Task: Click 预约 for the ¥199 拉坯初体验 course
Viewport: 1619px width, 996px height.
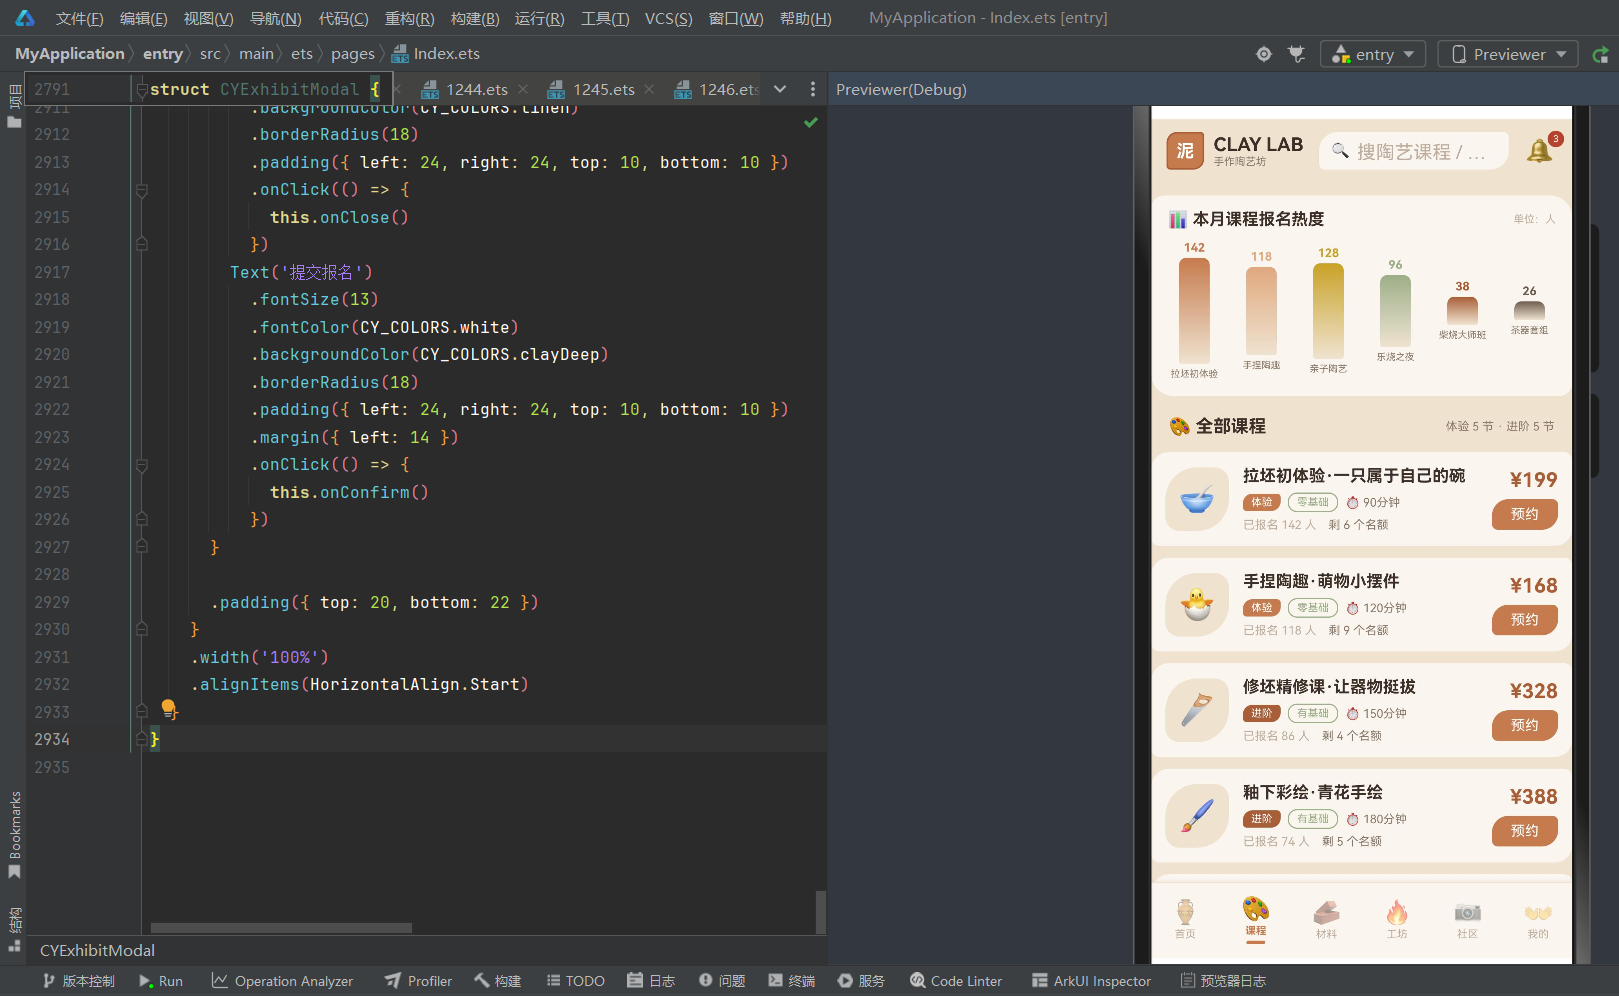Action: click(x=1524, y=514)
